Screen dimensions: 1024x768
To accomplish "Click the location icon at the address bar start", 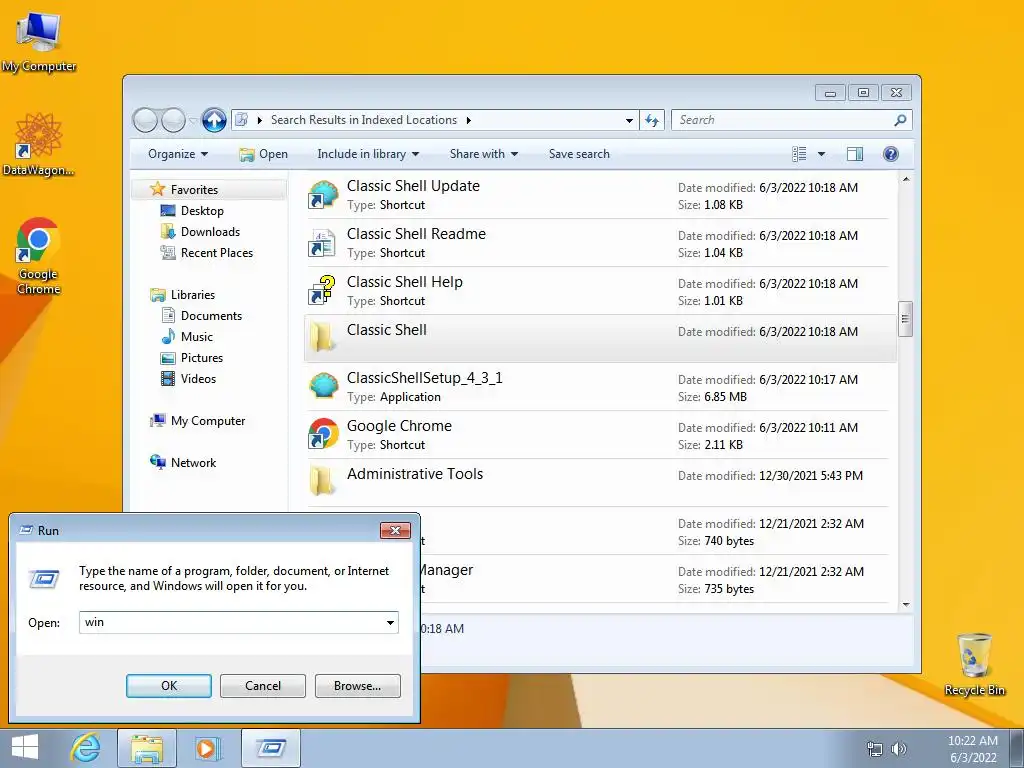I will click(x=242, y=120).
